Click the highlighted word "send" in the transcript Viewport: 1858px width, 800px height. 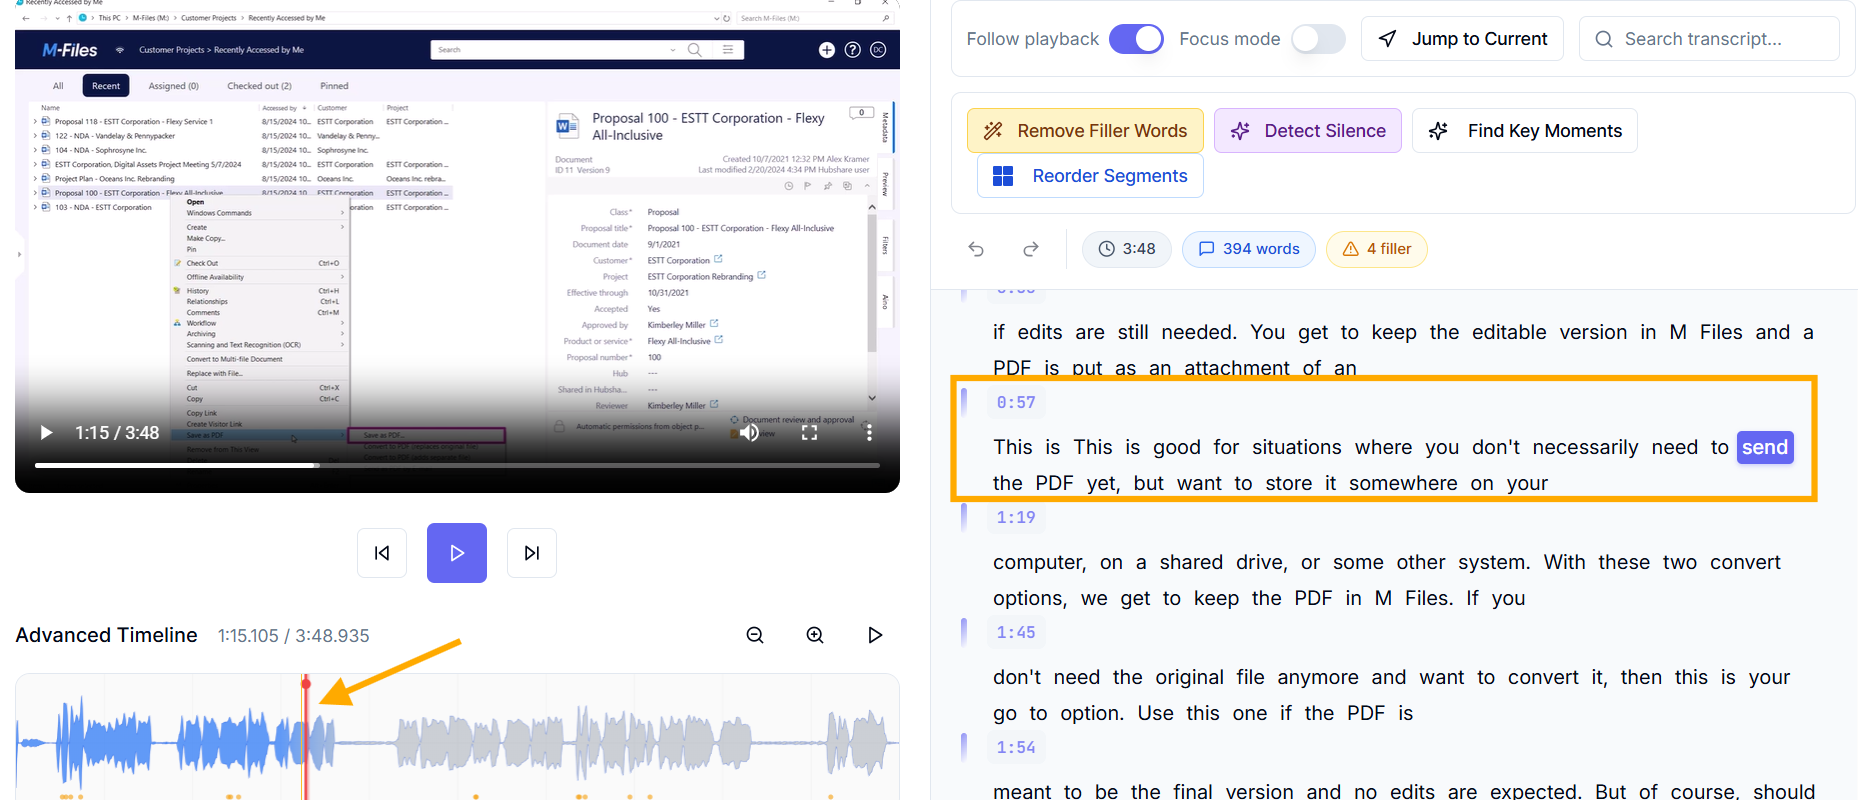(x=1765, y=448)
